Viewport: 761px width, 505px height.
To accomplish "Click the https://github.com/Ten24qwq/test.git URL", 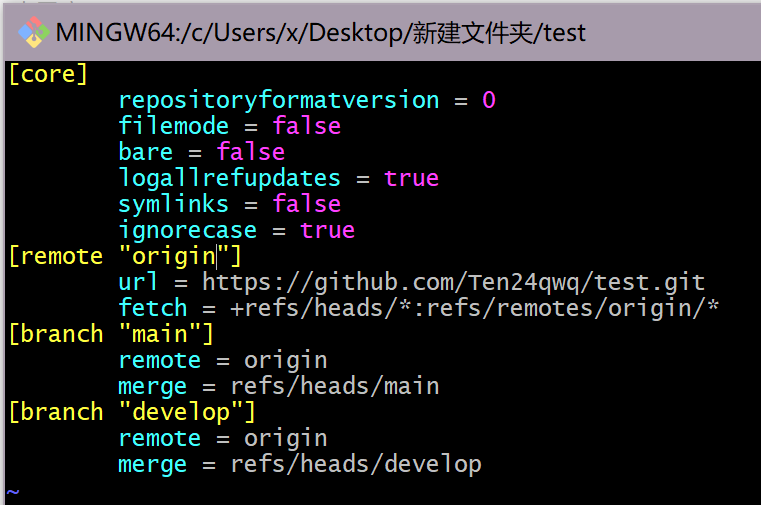I will coord(454,283).
